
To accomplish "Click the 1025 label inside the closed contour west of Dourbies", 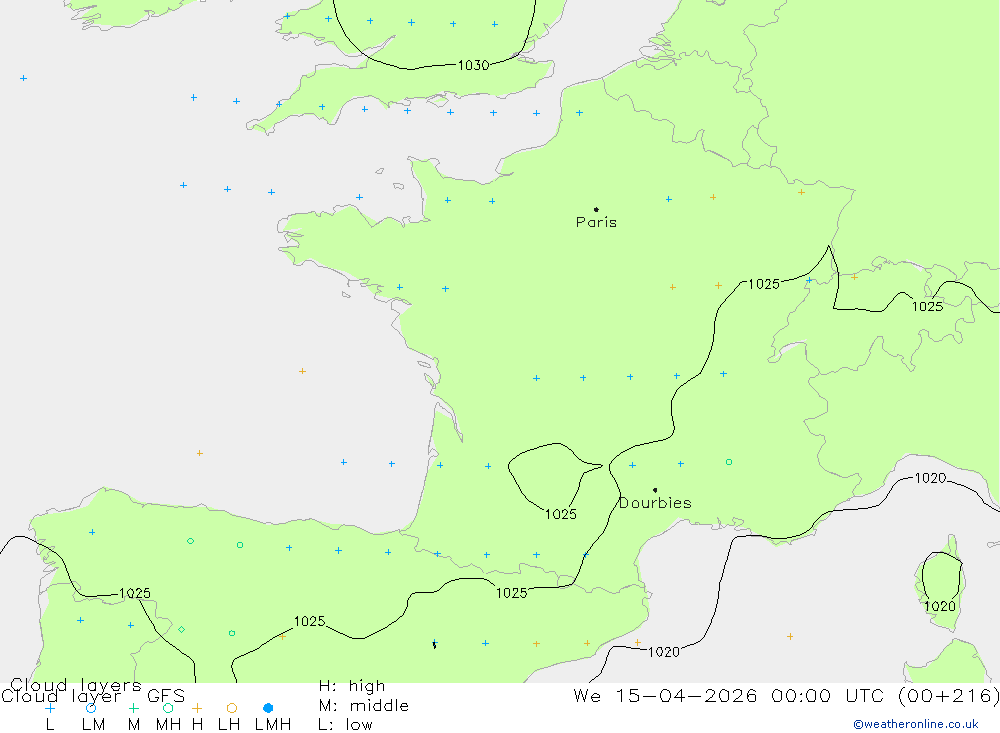I will [561, 514].
